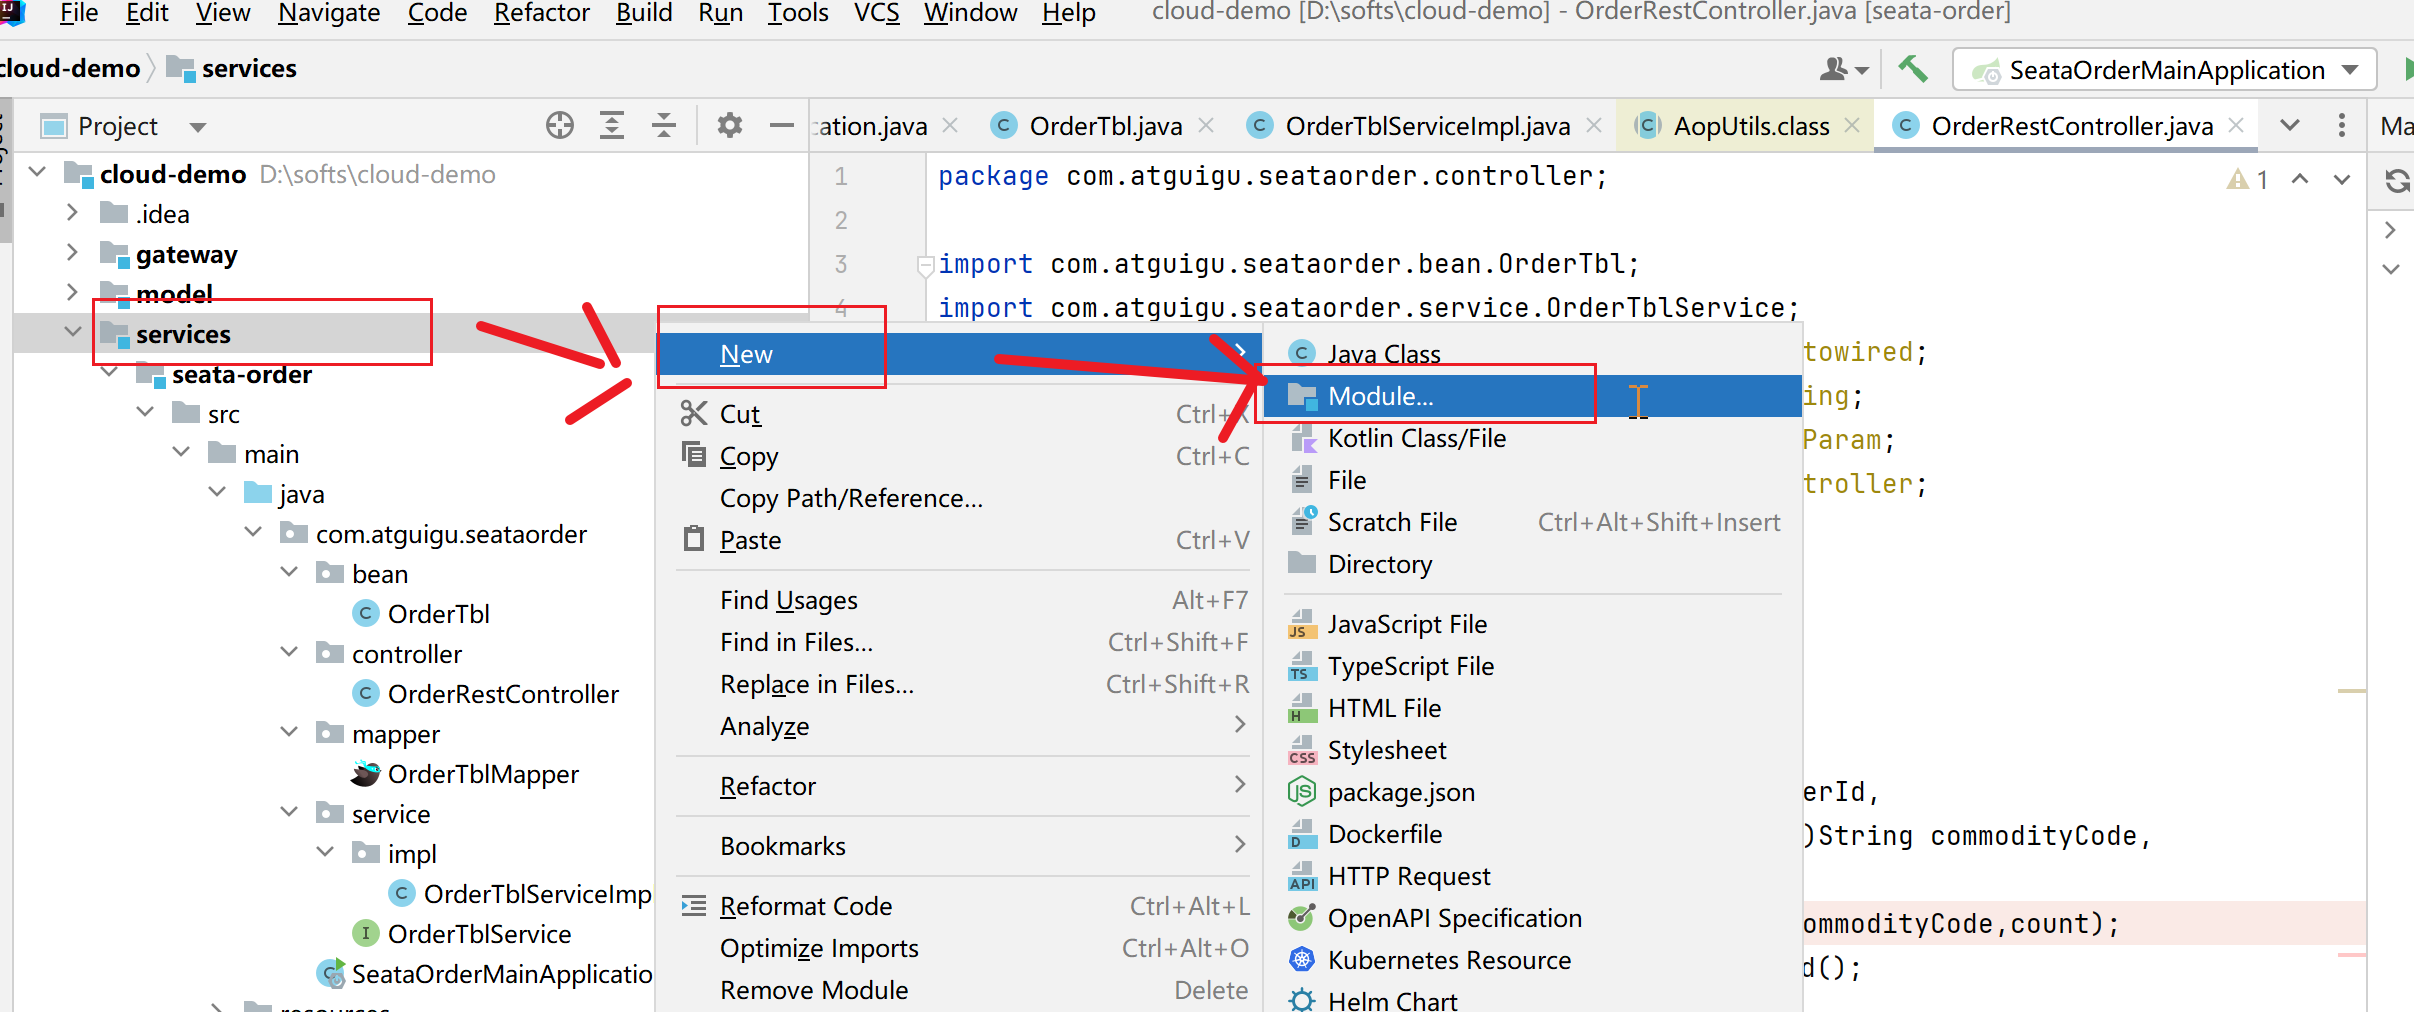Jump to previous highlighted error arrow
Viewport: 2414px width, 1012px height.
2300,180
